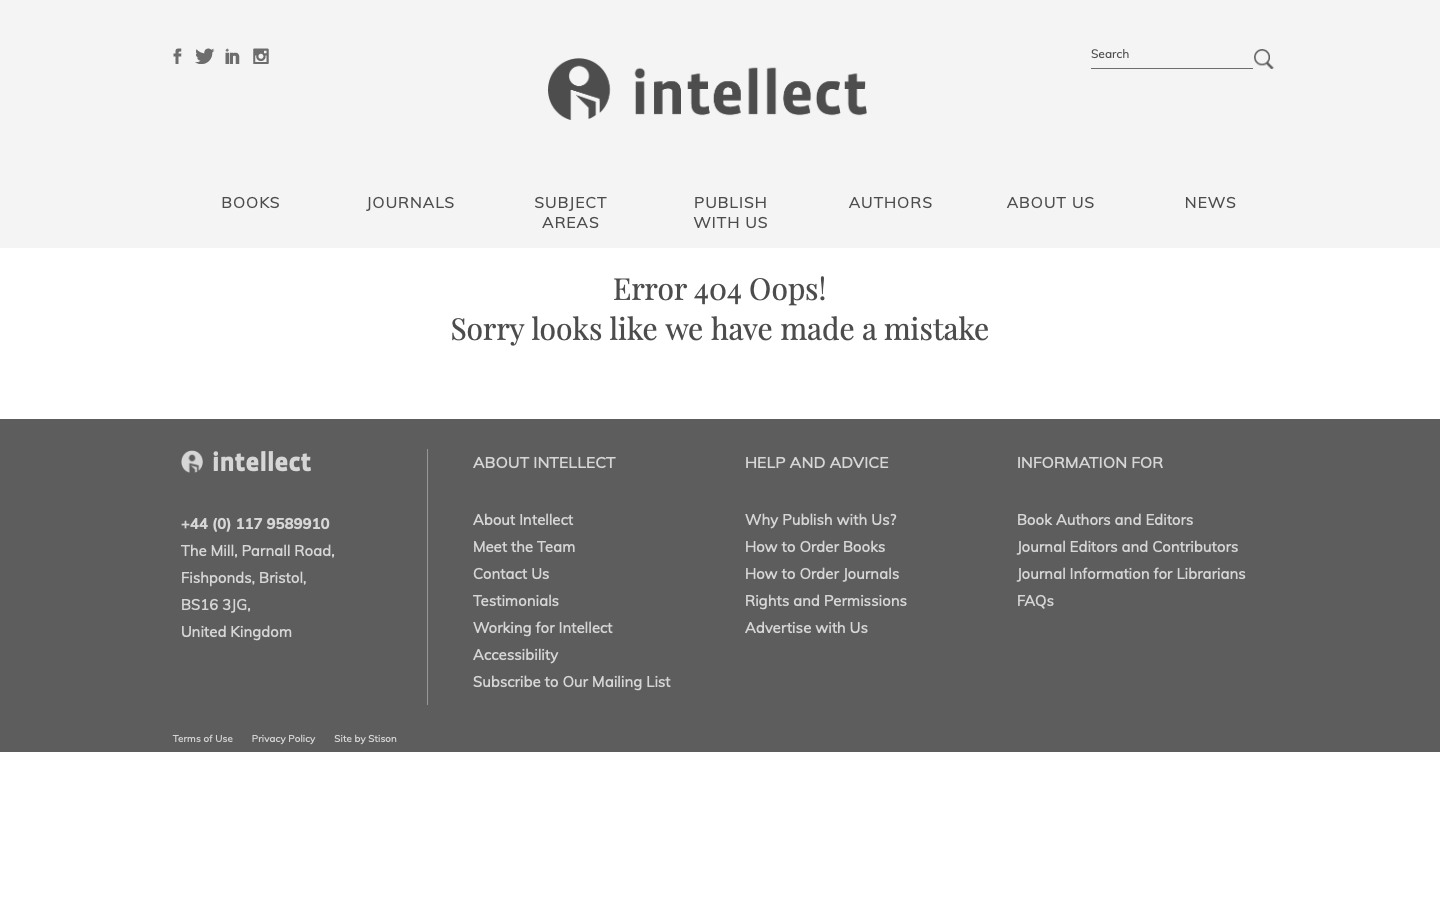Open the News navigation item
Viewport: 1440px width, 900px height.
point(1210,203)
